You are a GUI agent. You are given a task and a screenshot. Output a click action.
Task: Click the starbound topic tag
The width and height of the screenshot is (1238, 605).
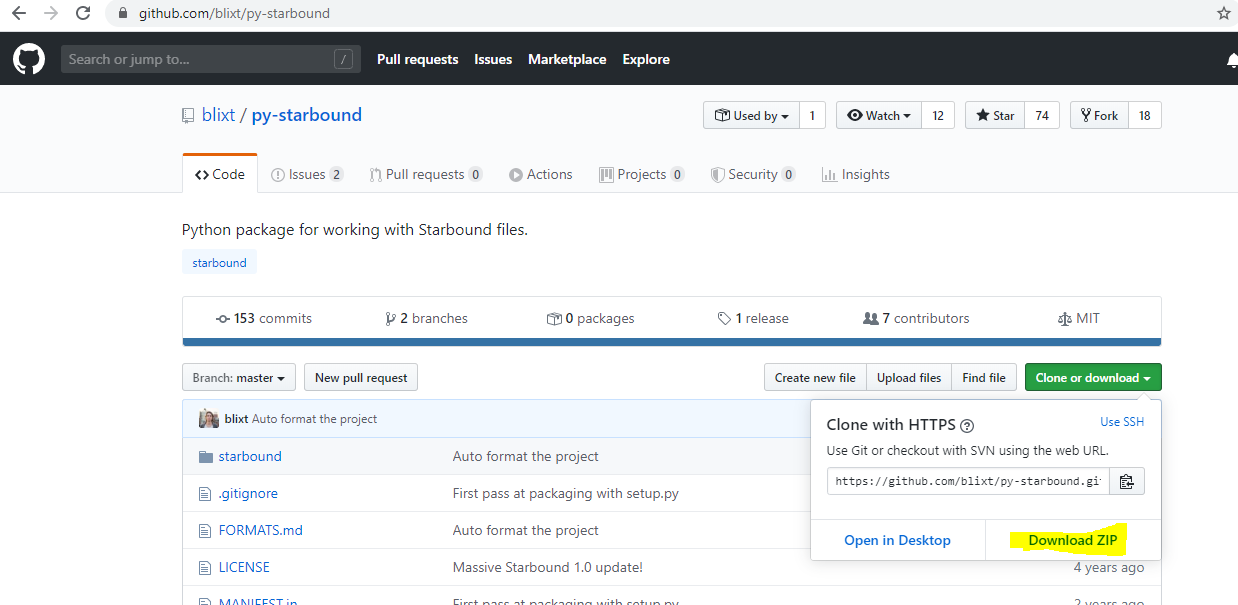coord(219,263)
